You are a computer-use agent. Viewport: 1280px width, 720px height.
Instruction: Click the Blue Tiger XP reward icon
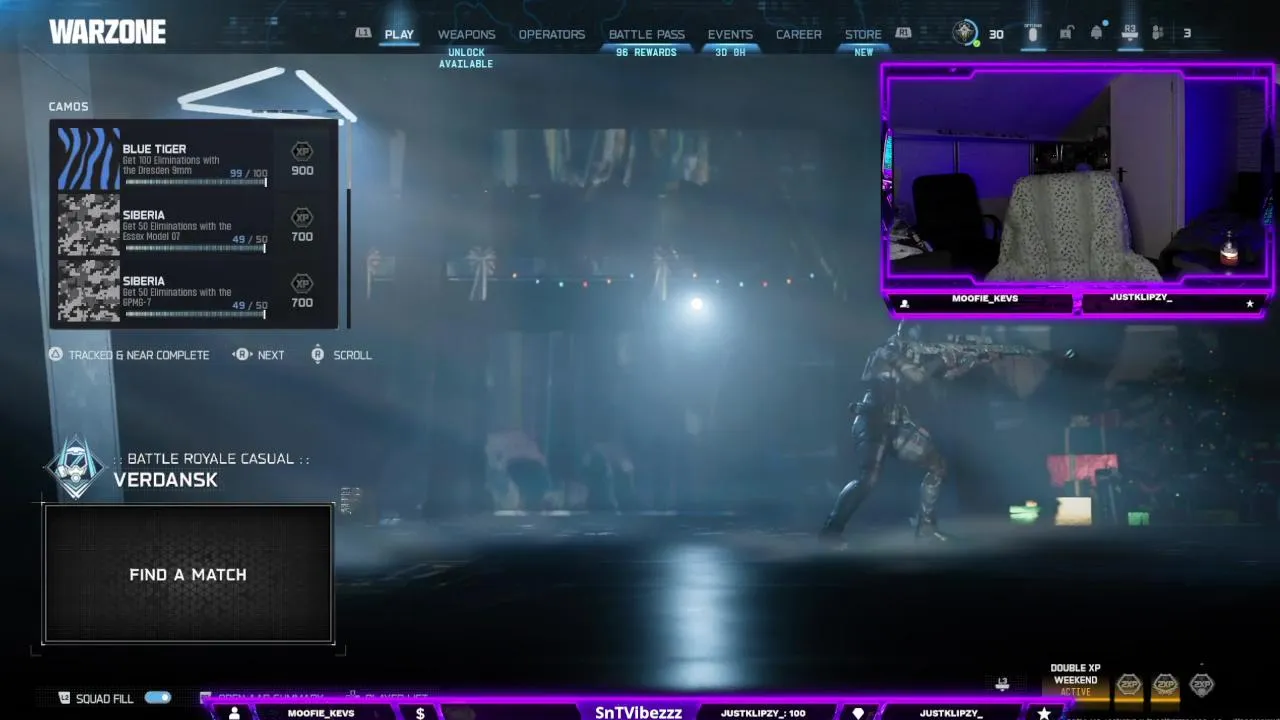pos(302,152)
